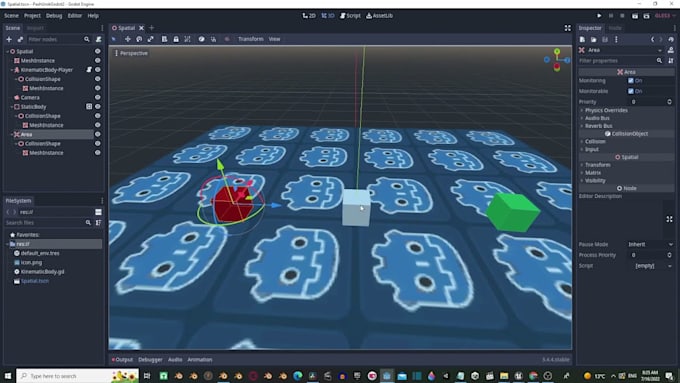Load resource folder icon in Inspector
This screenshot has height=383, width=680.
tap(593, 39)
